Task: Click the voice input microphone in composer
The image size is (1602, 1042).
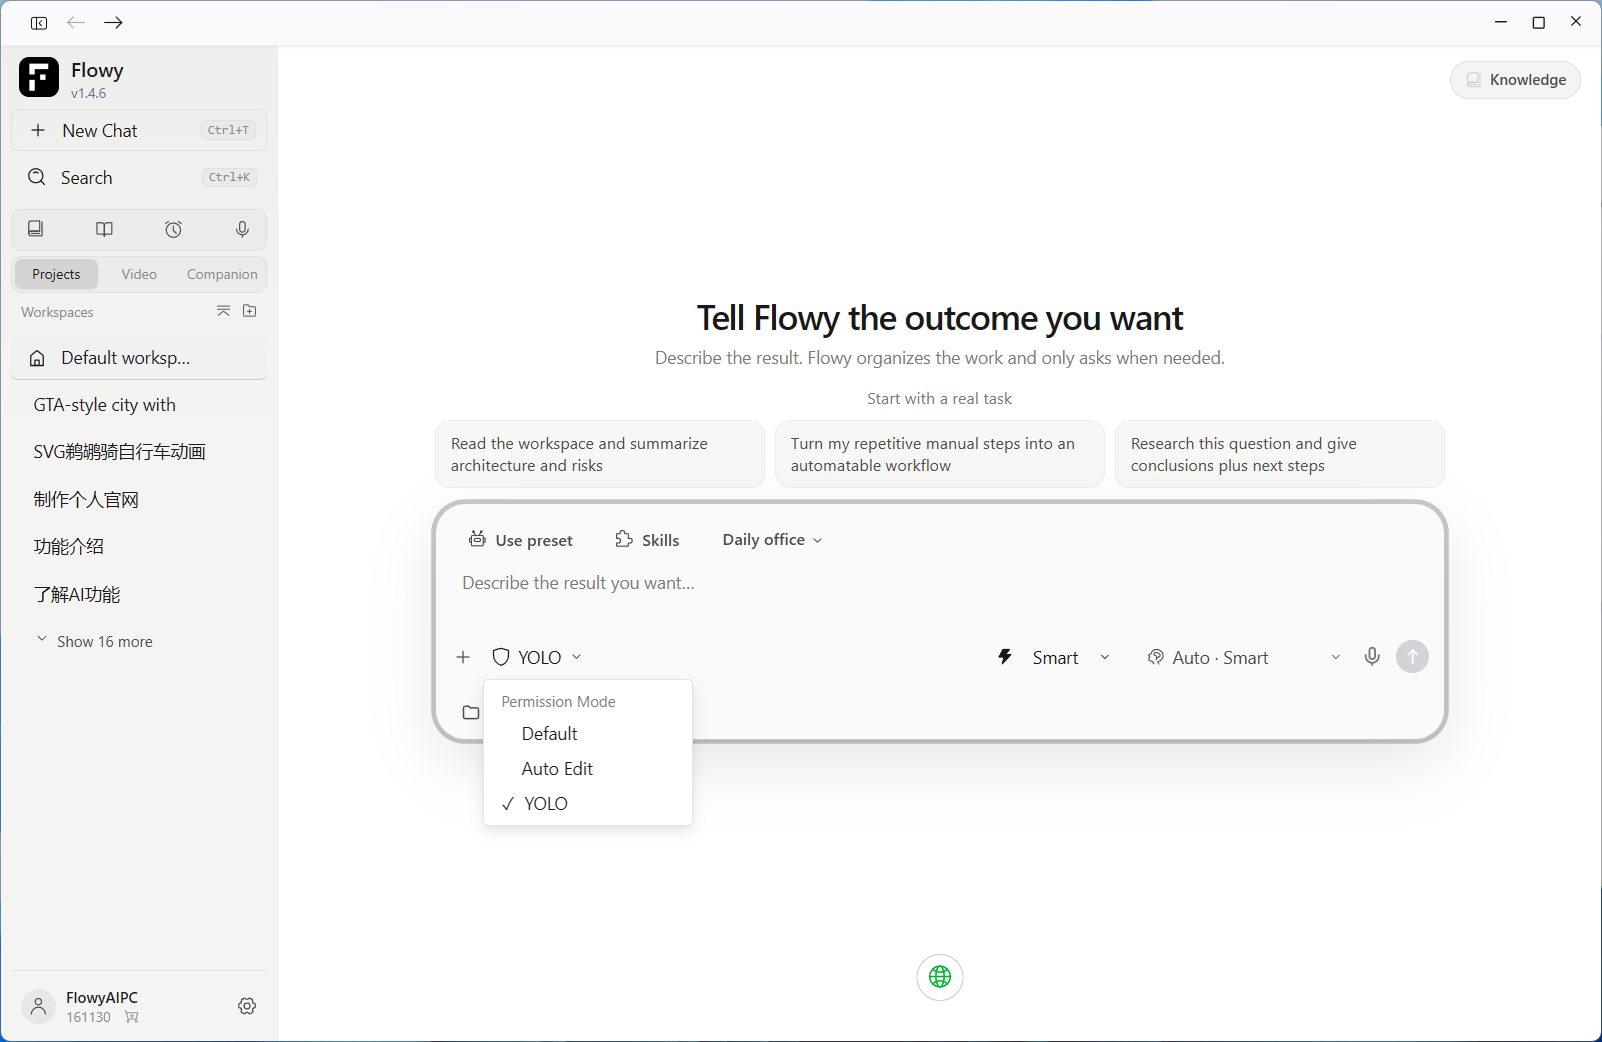Action: click(x=1372, y=657)
